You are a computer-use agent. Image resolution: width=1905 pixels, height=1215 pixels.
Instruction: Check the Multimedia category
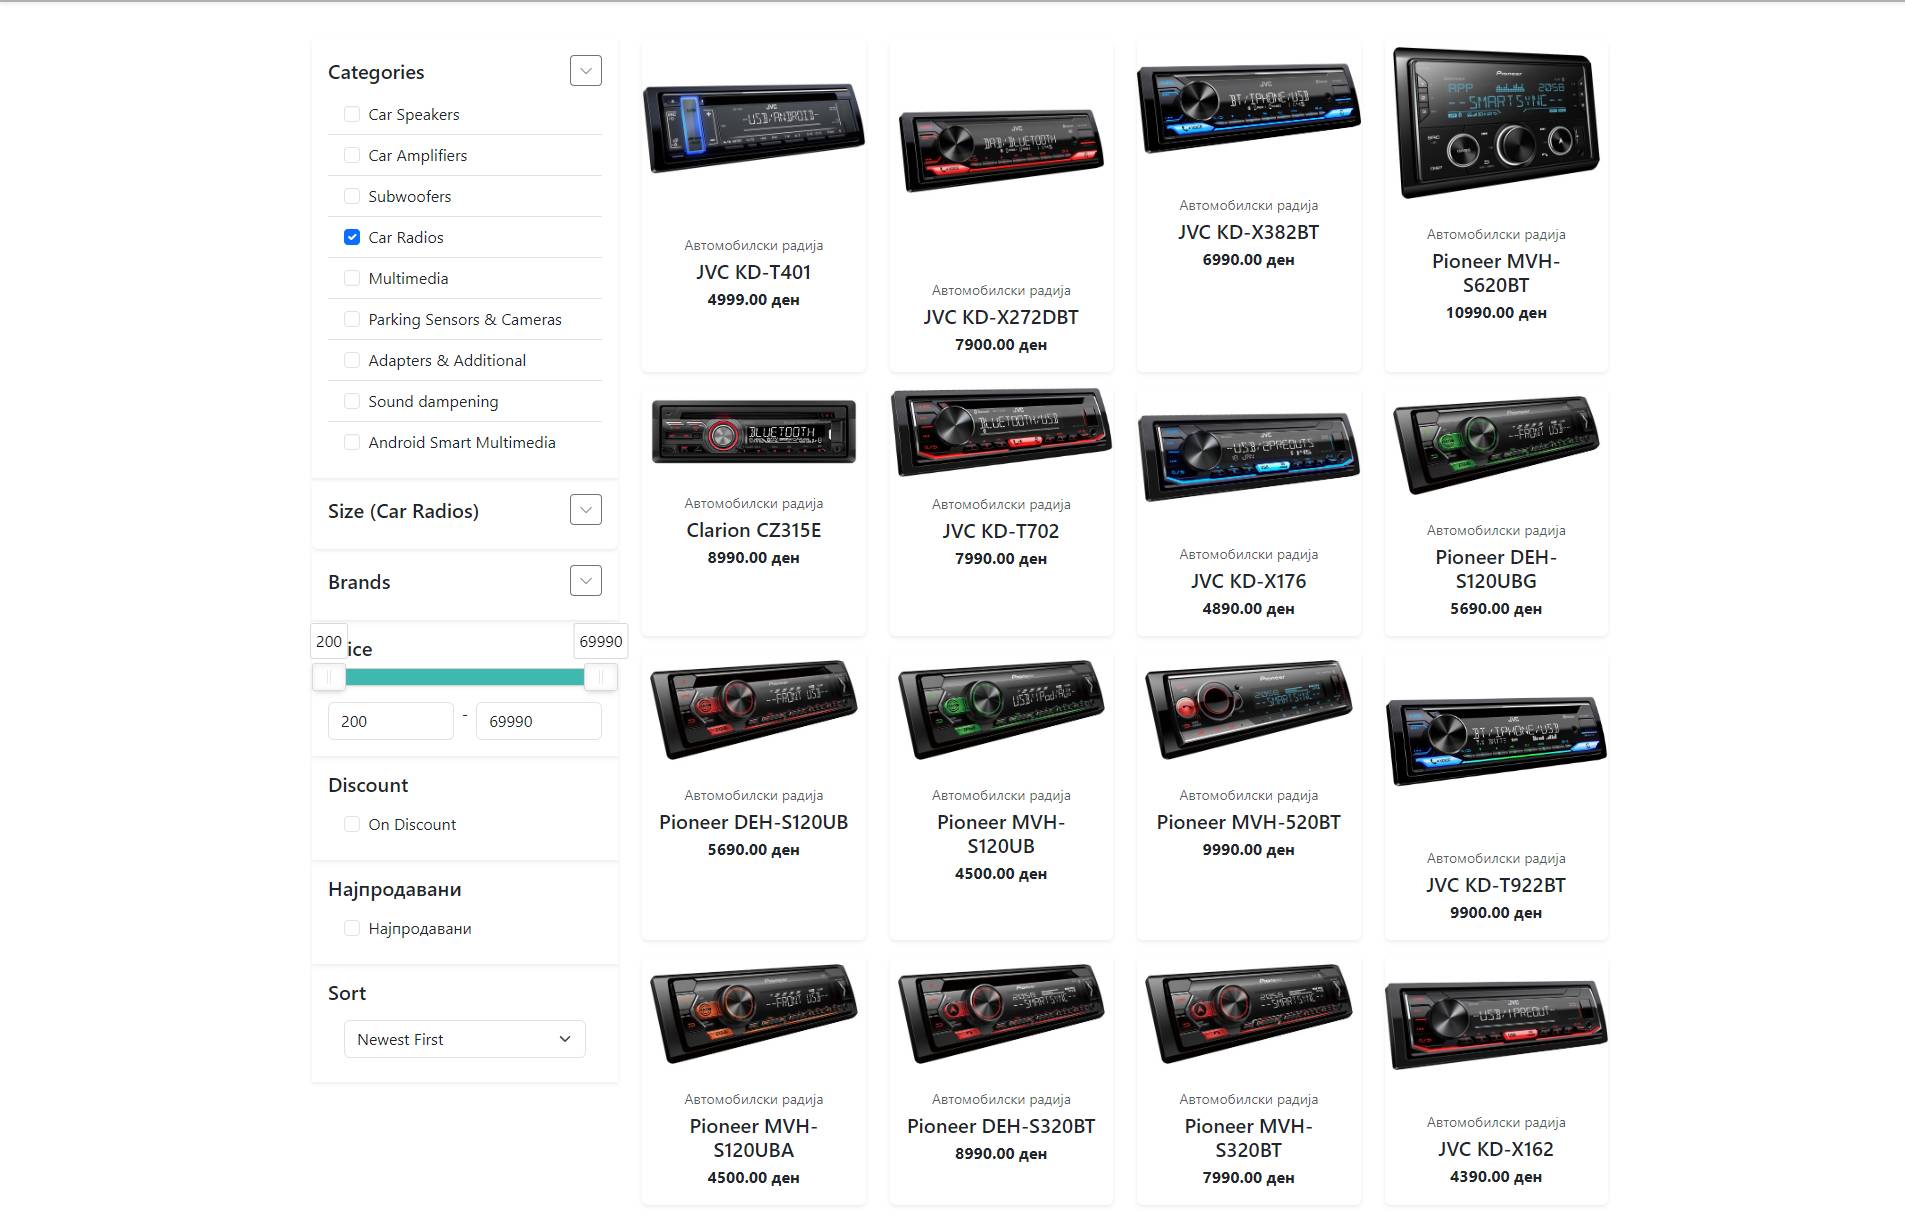coord(352,278)
